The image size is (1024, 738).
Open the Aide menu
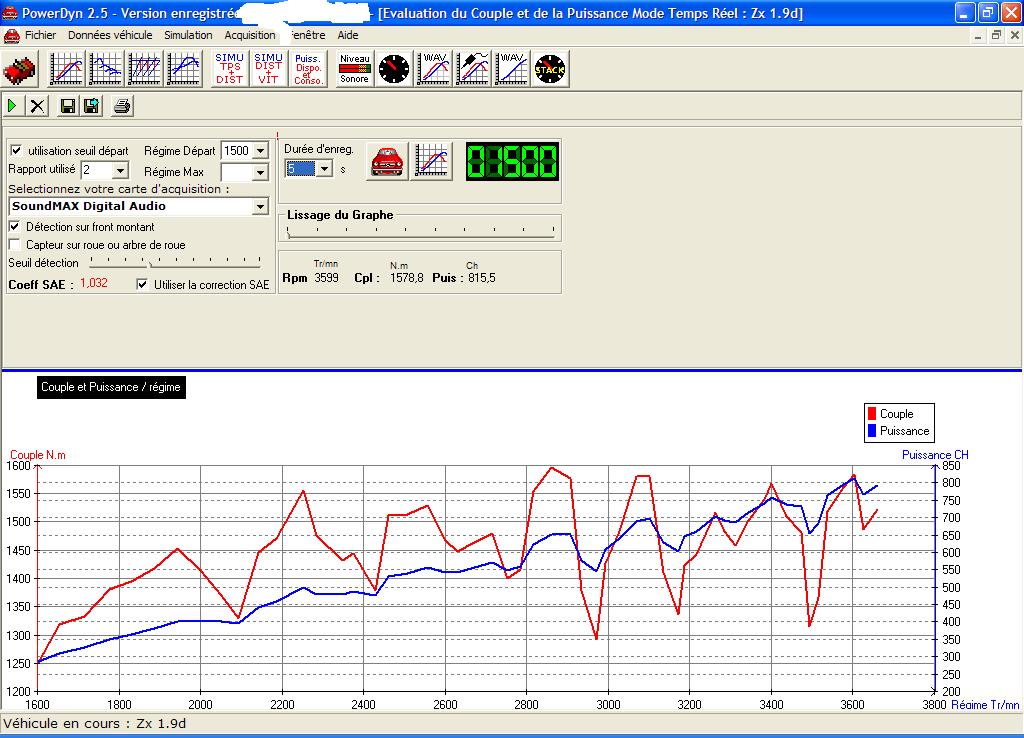tap(347, 35)
